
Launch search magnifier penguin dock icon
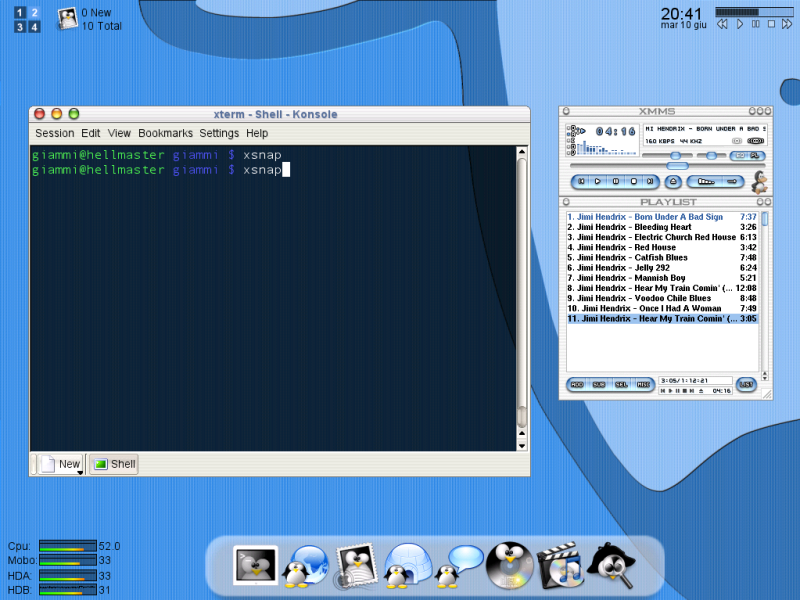point(611,565)
